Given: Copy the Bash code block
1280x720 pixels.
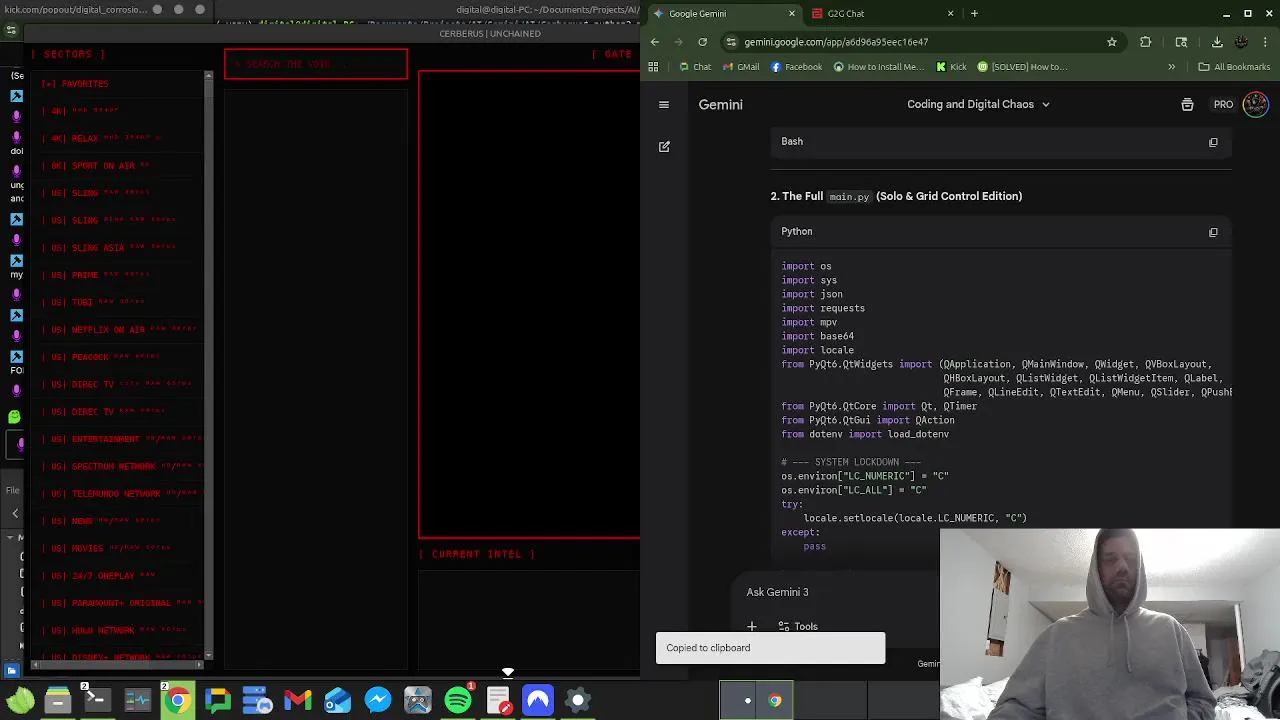Looking at the screenshot, I should (1213, 142).
